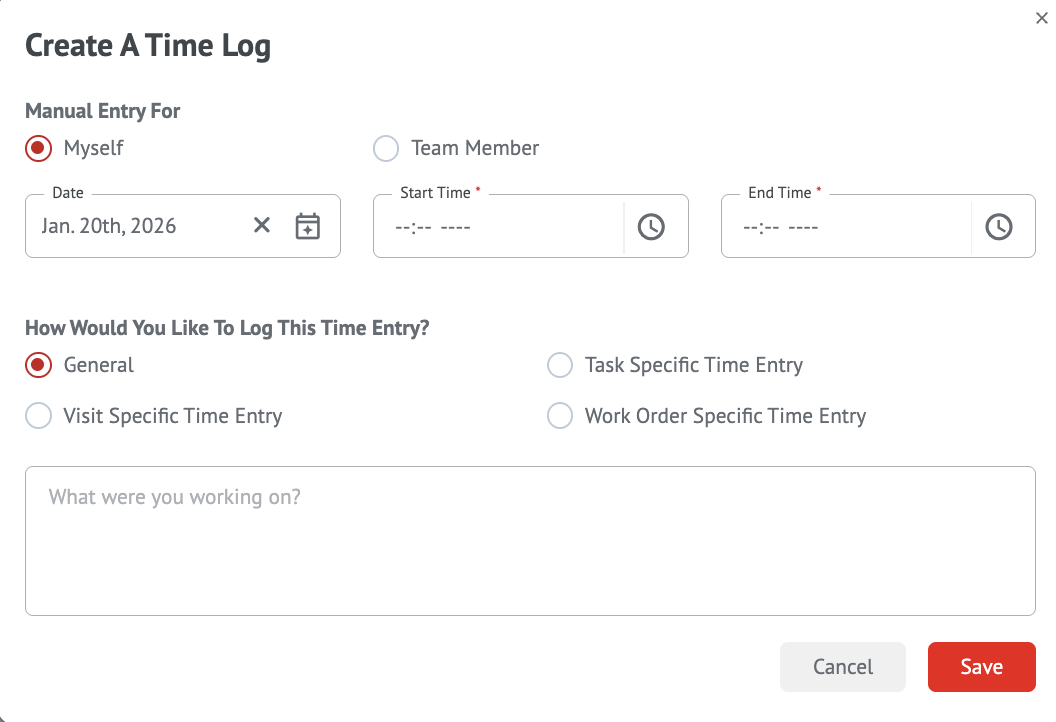The width and height of the screenshot is (1056, 722).
Task: Close the Create A Time Log dialog
Action: tap(1041, 18)
